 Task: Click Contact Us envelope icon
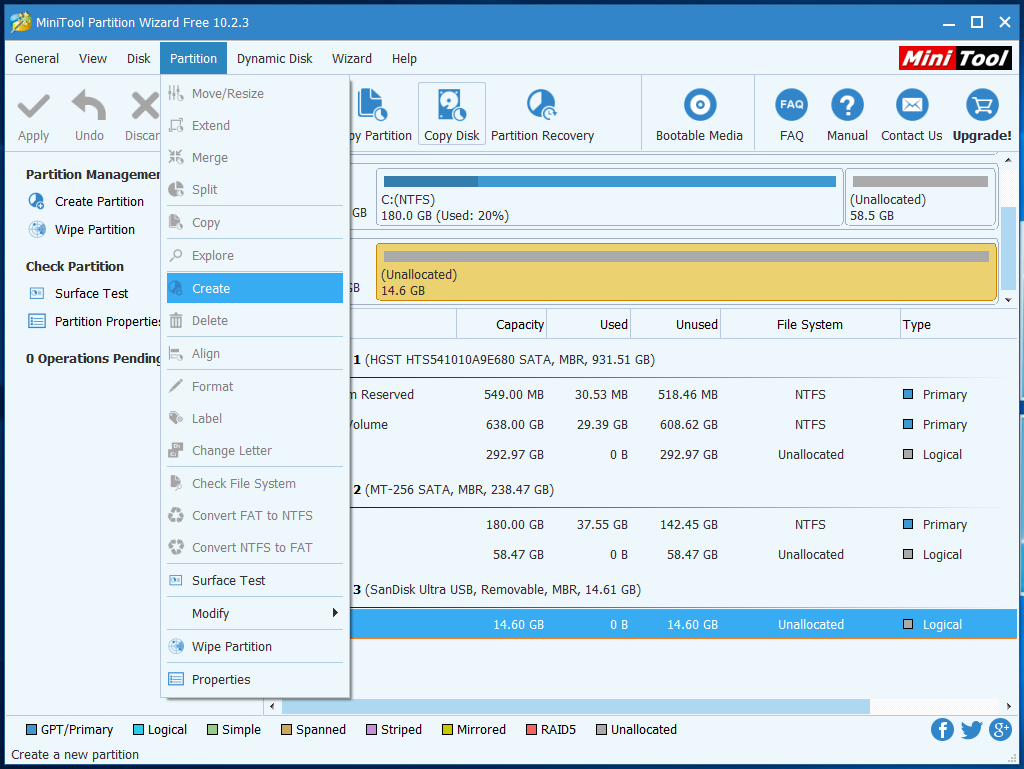coord(912,105)
